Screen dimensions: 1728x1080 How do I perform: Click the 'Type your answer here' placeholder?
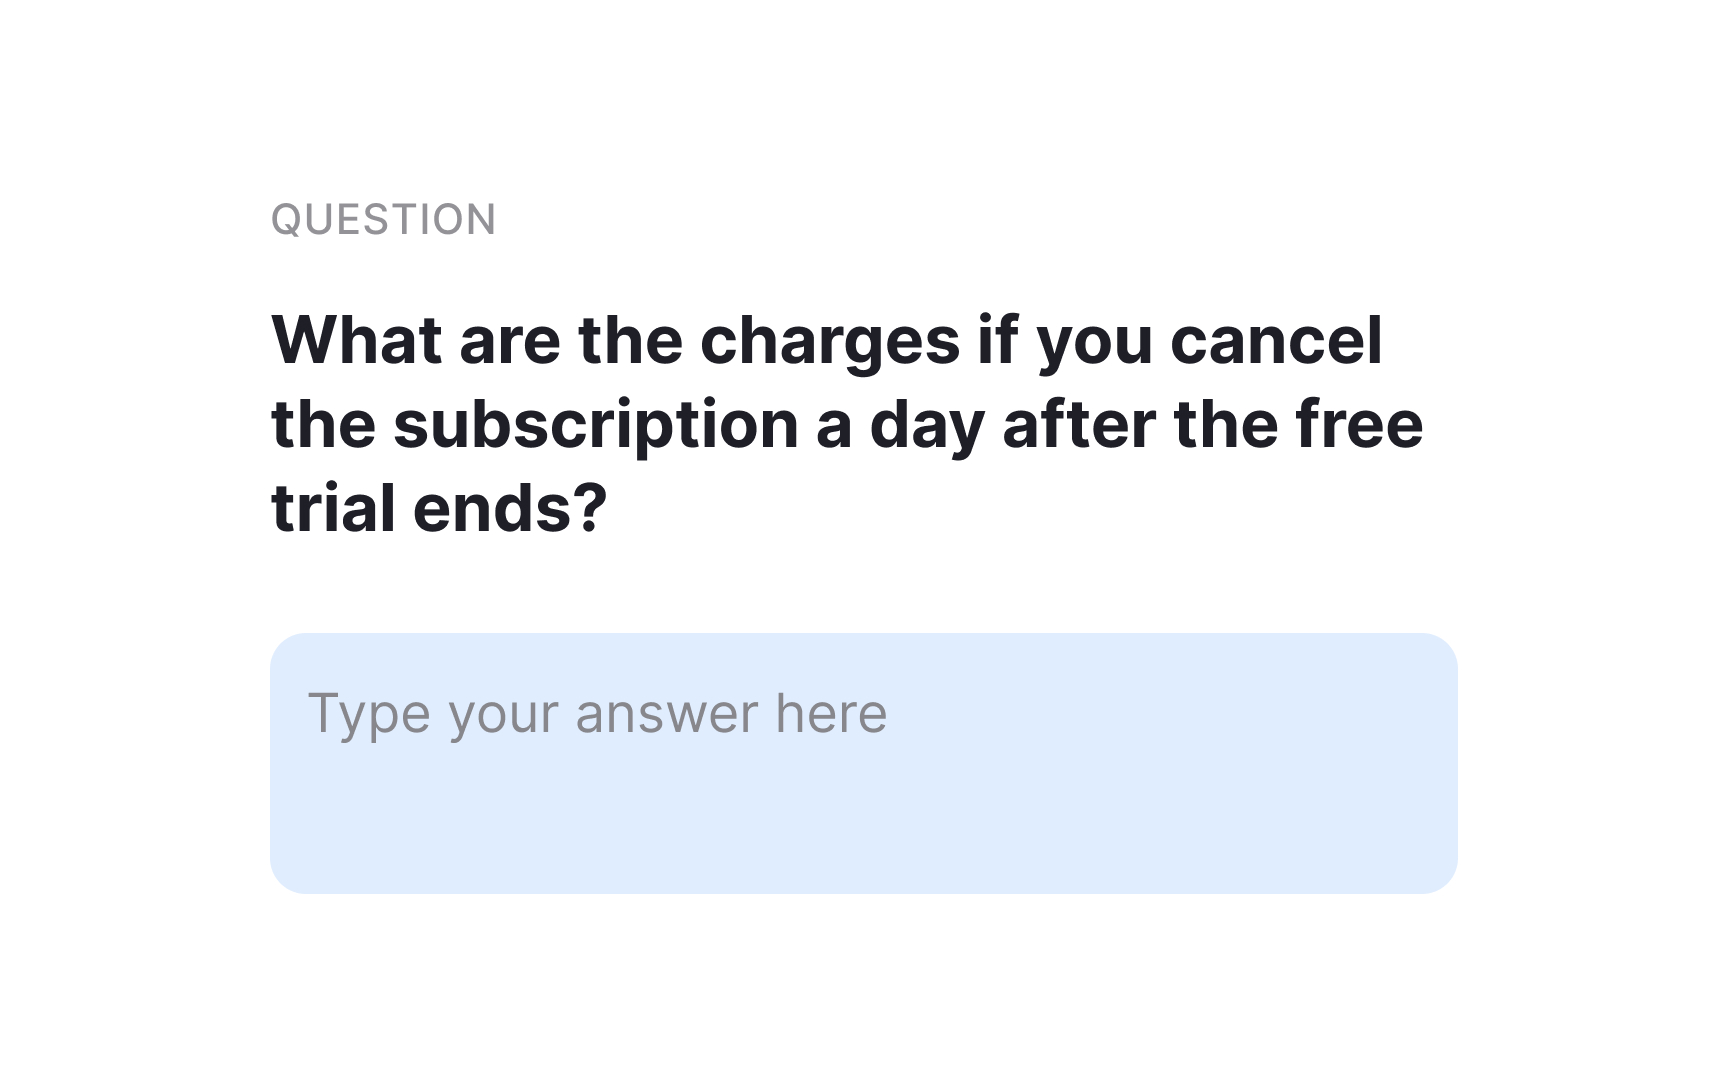597,714
